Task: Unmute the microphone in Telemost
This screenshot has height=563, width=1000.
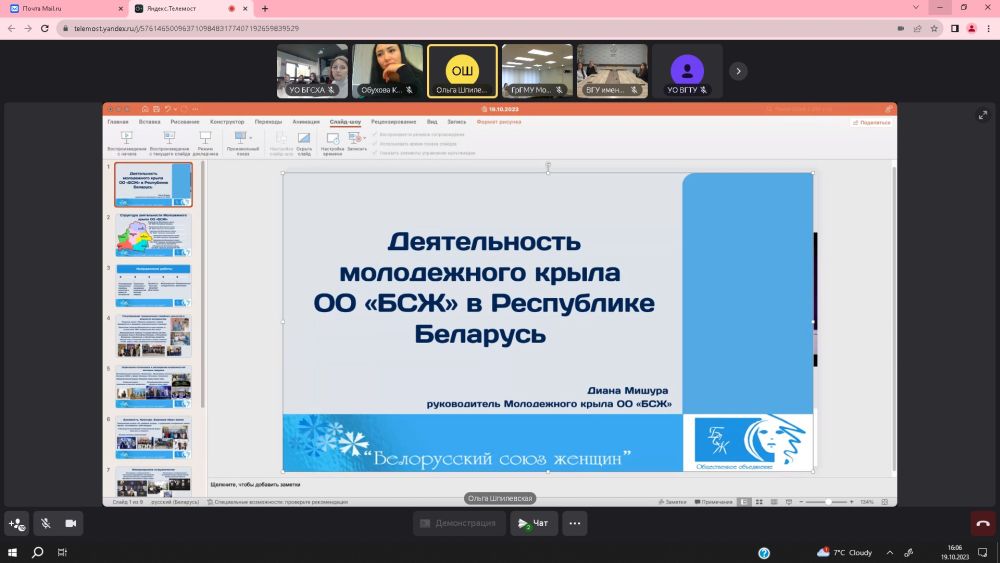Action: pyautogui.click(x=45, y=523)
